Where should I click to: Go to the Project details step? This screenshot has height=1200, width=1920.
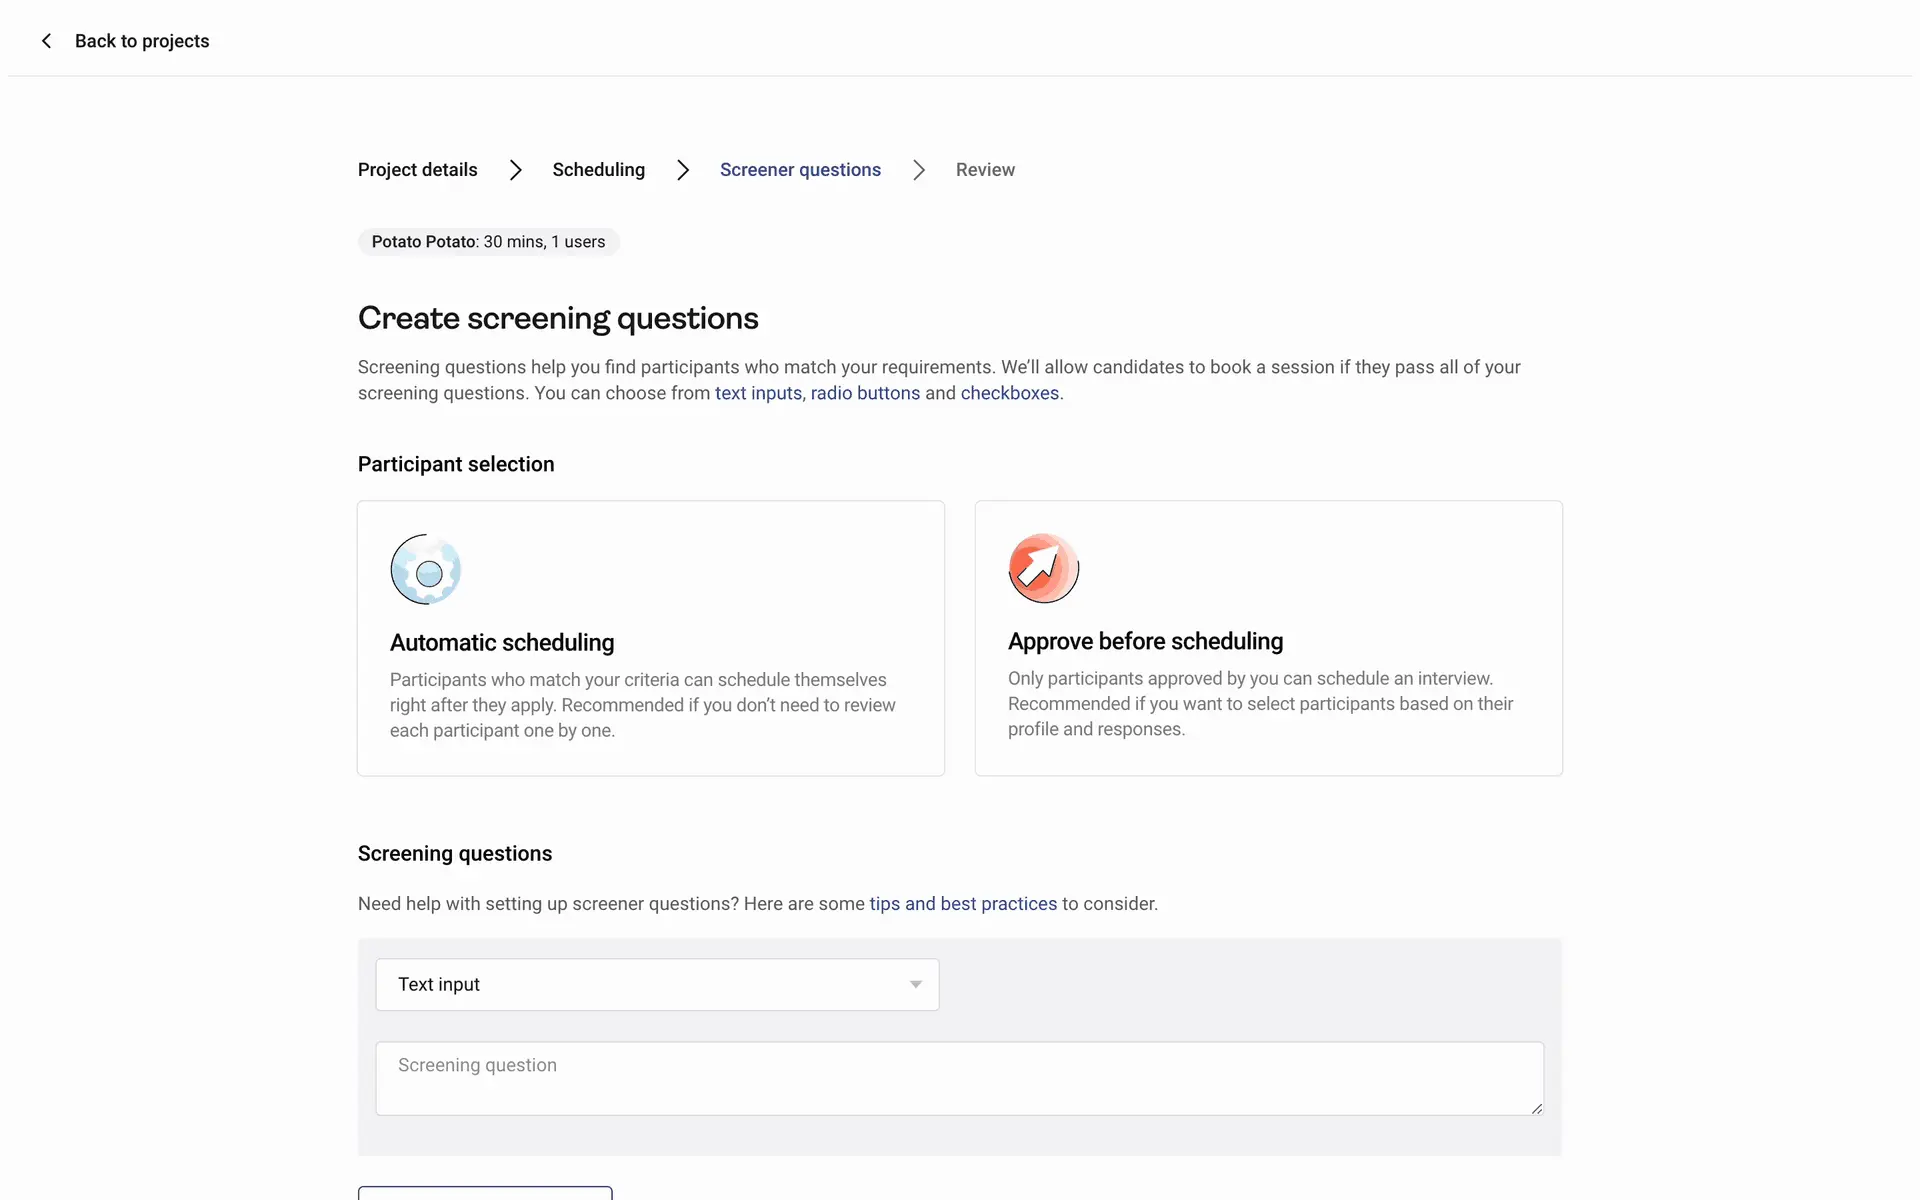point(417,170)
